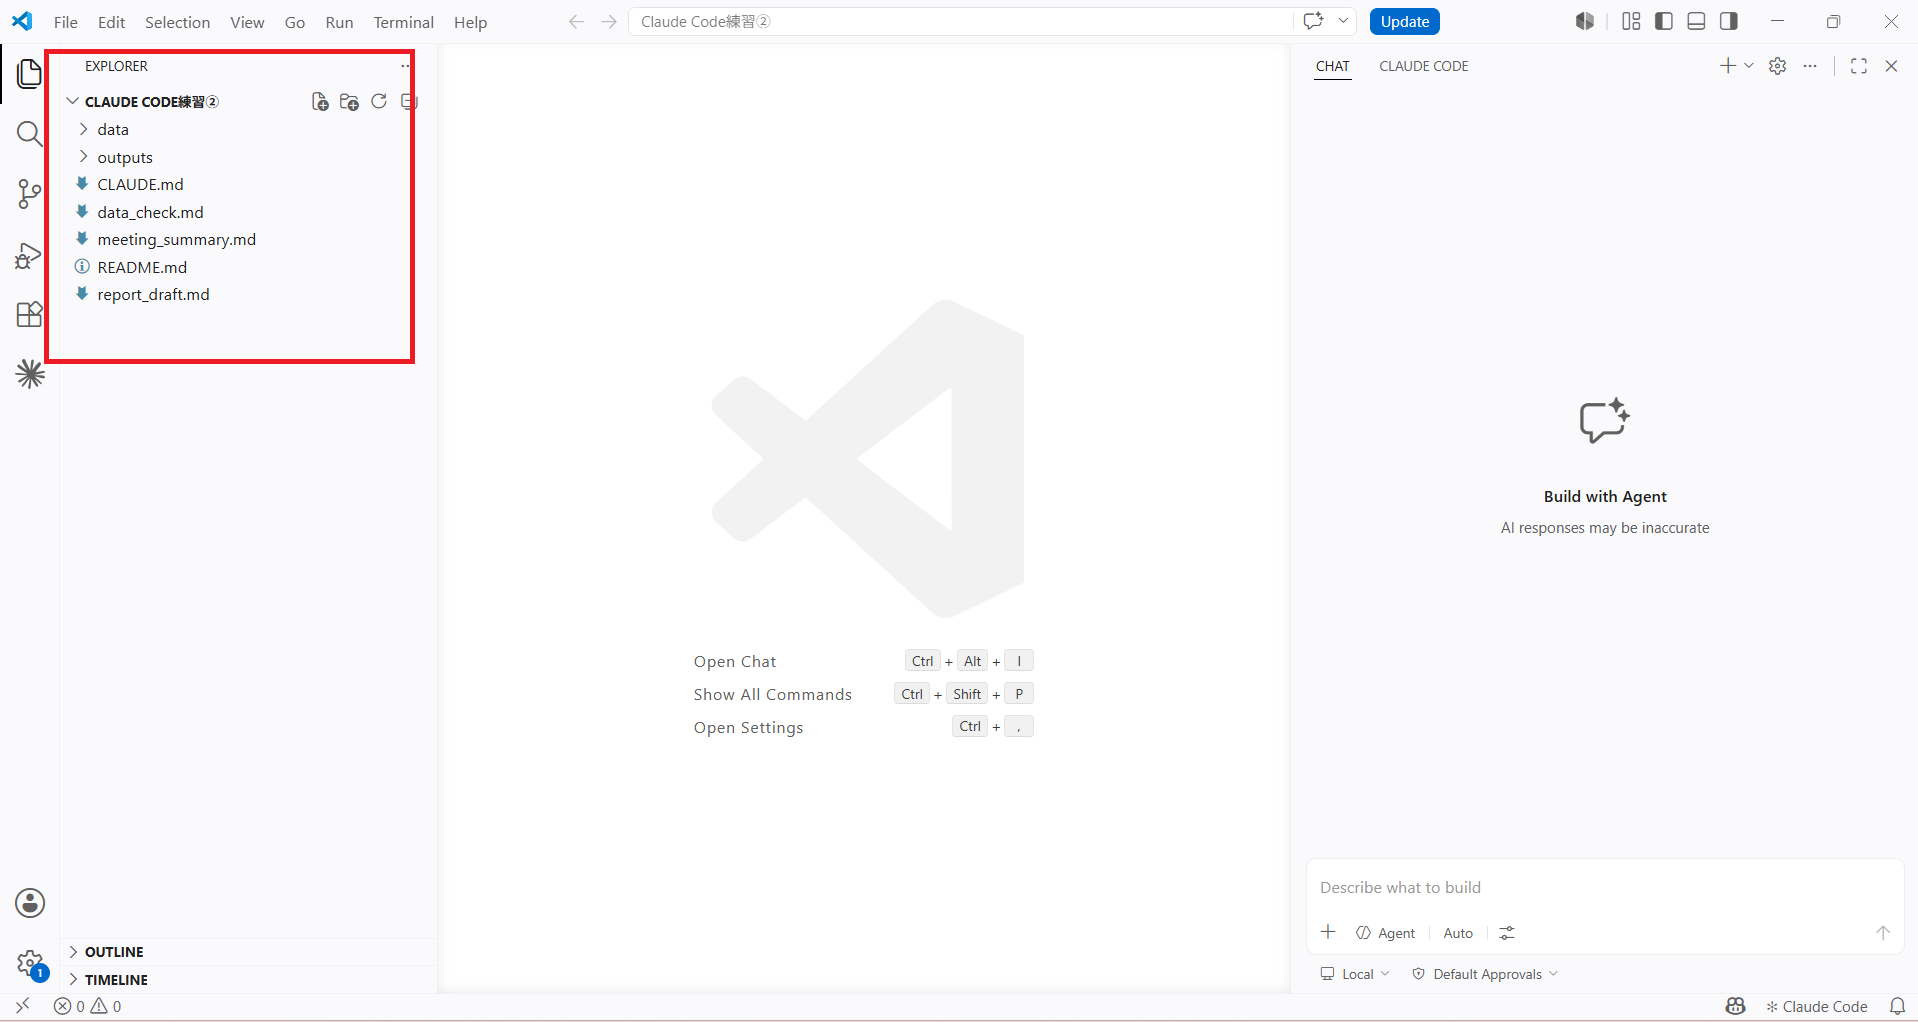Open the File menu
The width and height of the screenshot is (1918, 1022).
[x=66, y=22]
